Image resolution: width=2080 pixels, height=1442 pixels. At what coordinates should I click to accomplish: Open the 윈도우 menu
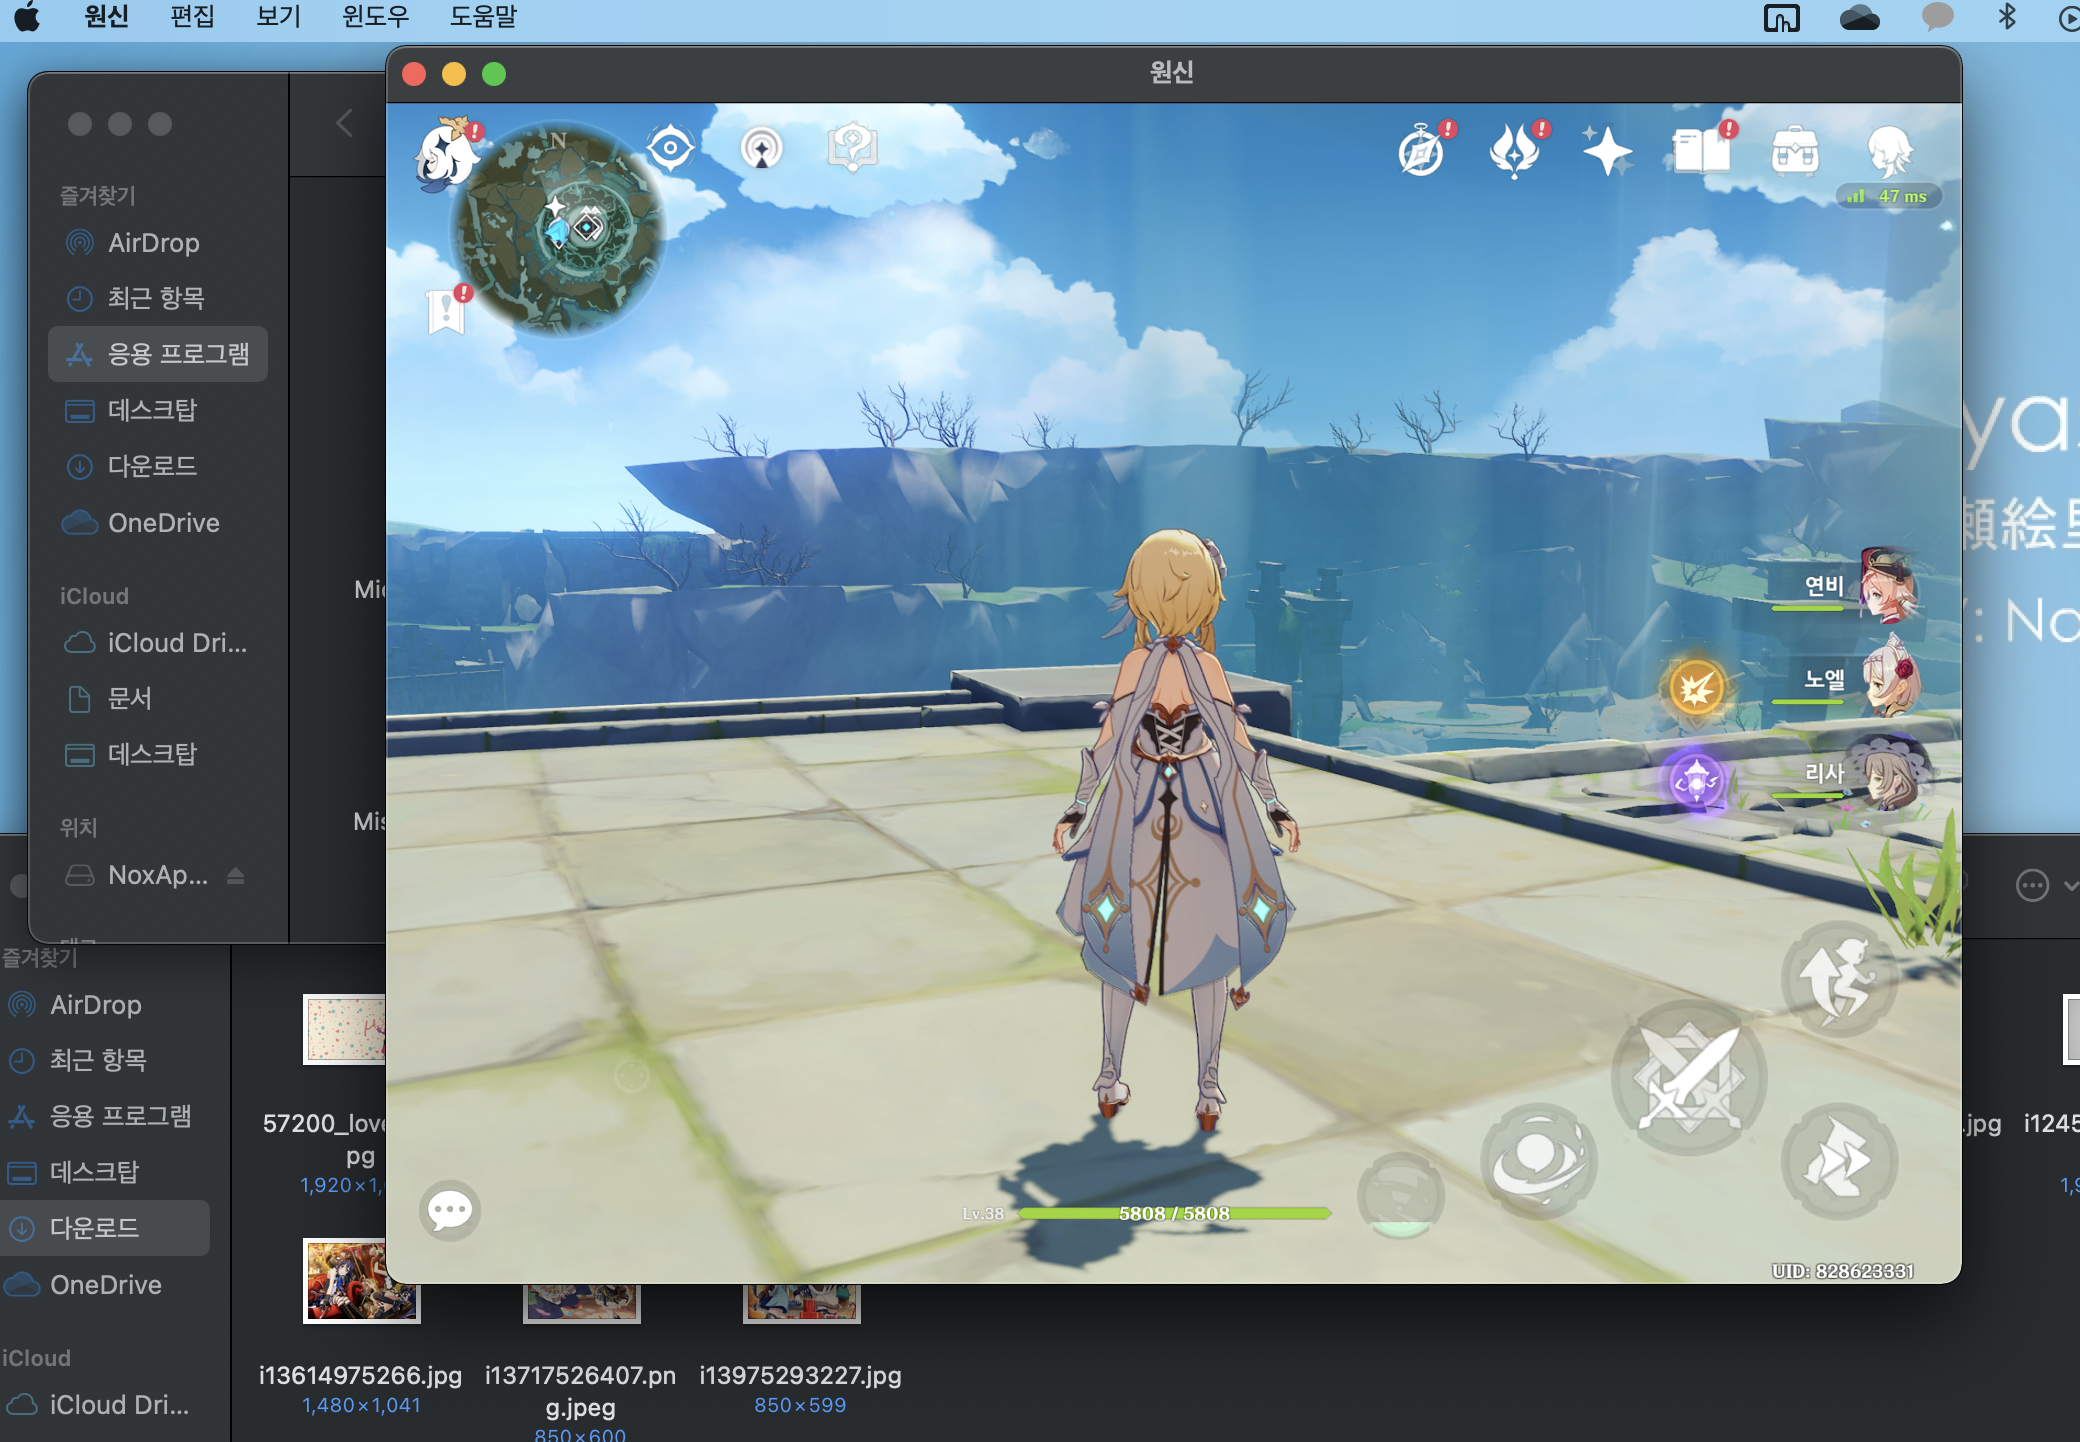375,17
